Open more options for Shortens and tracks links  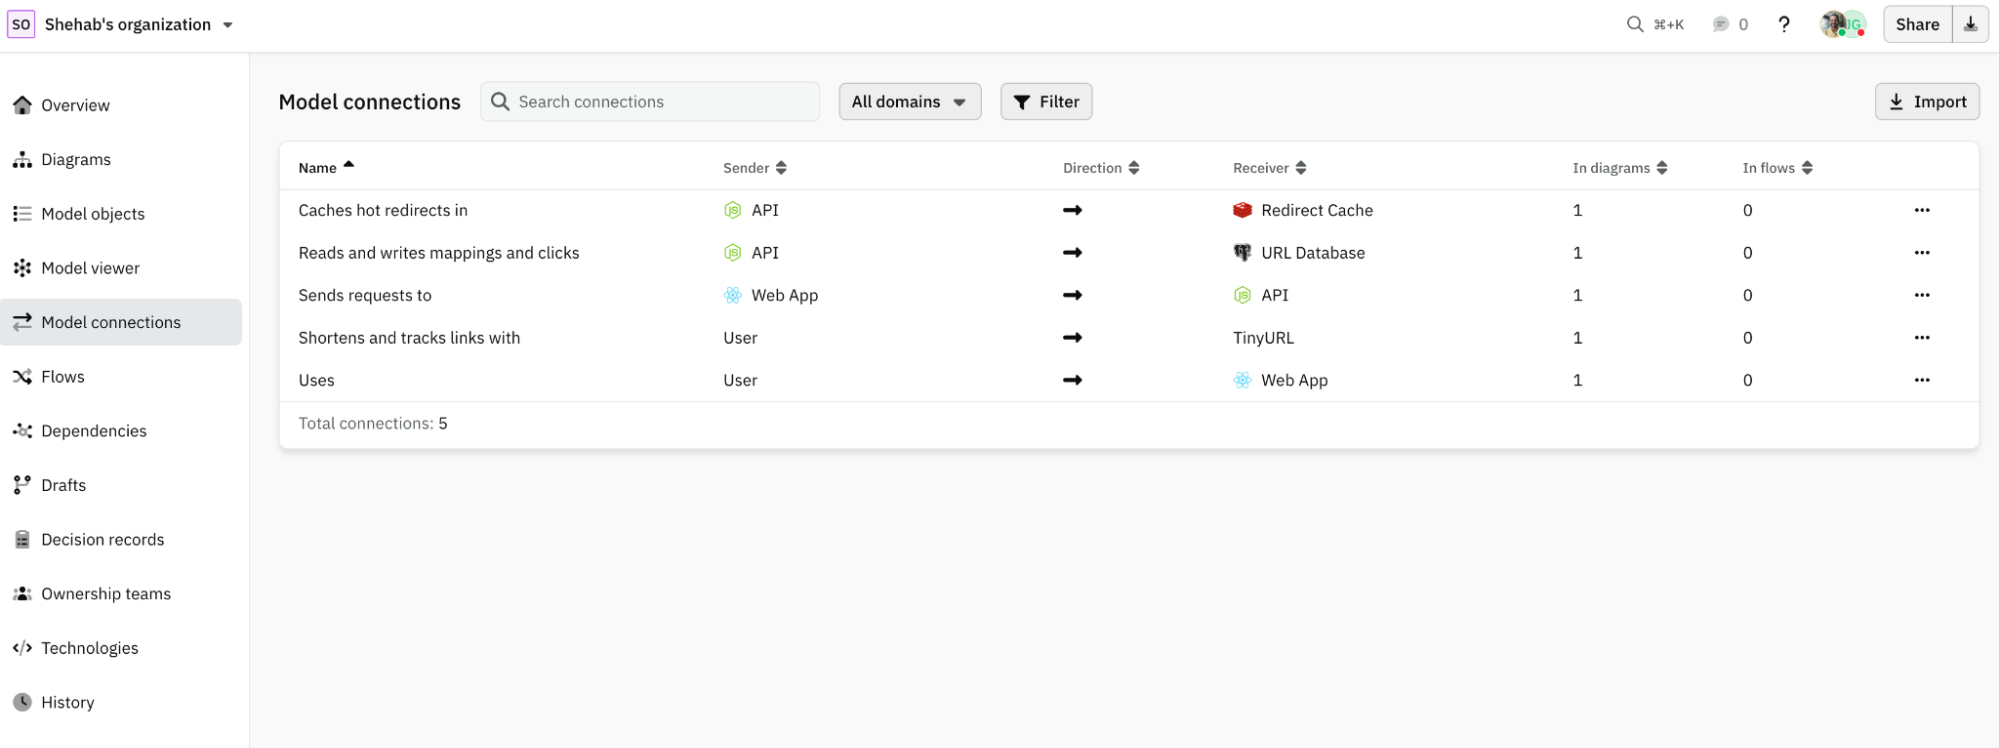1922,338
